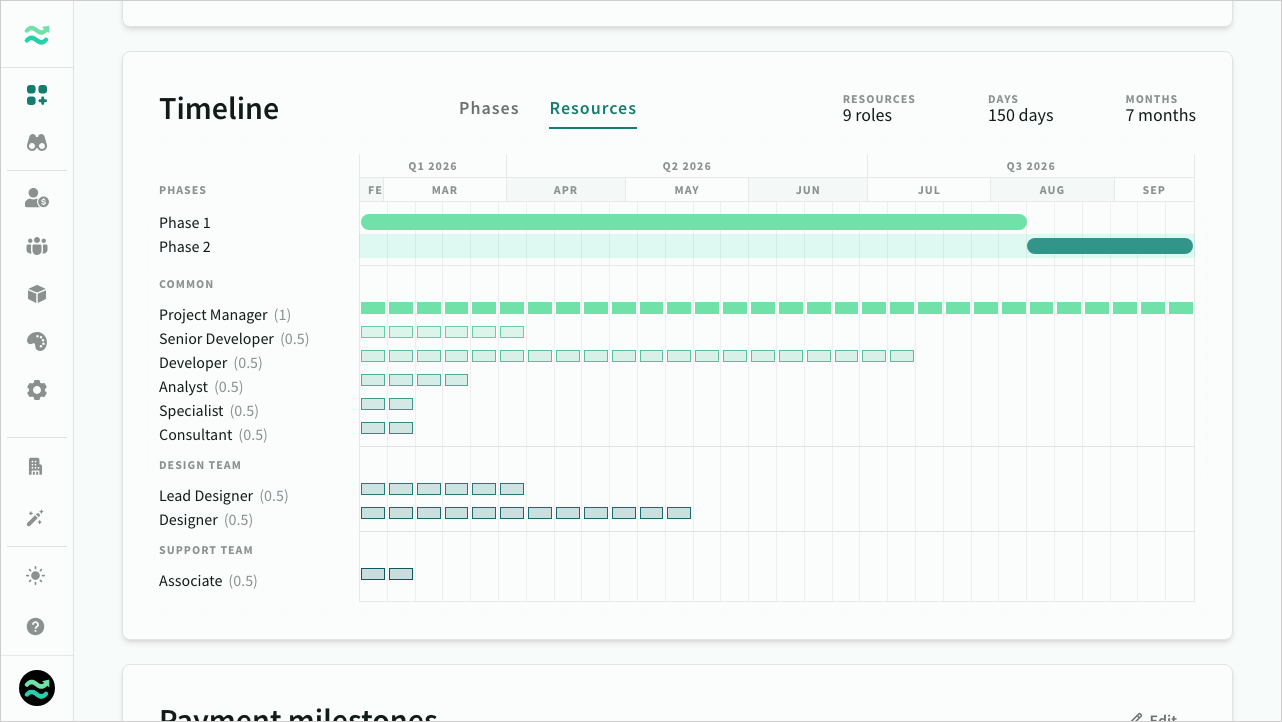Click the cube box icon in sidebar

(37, 294)
